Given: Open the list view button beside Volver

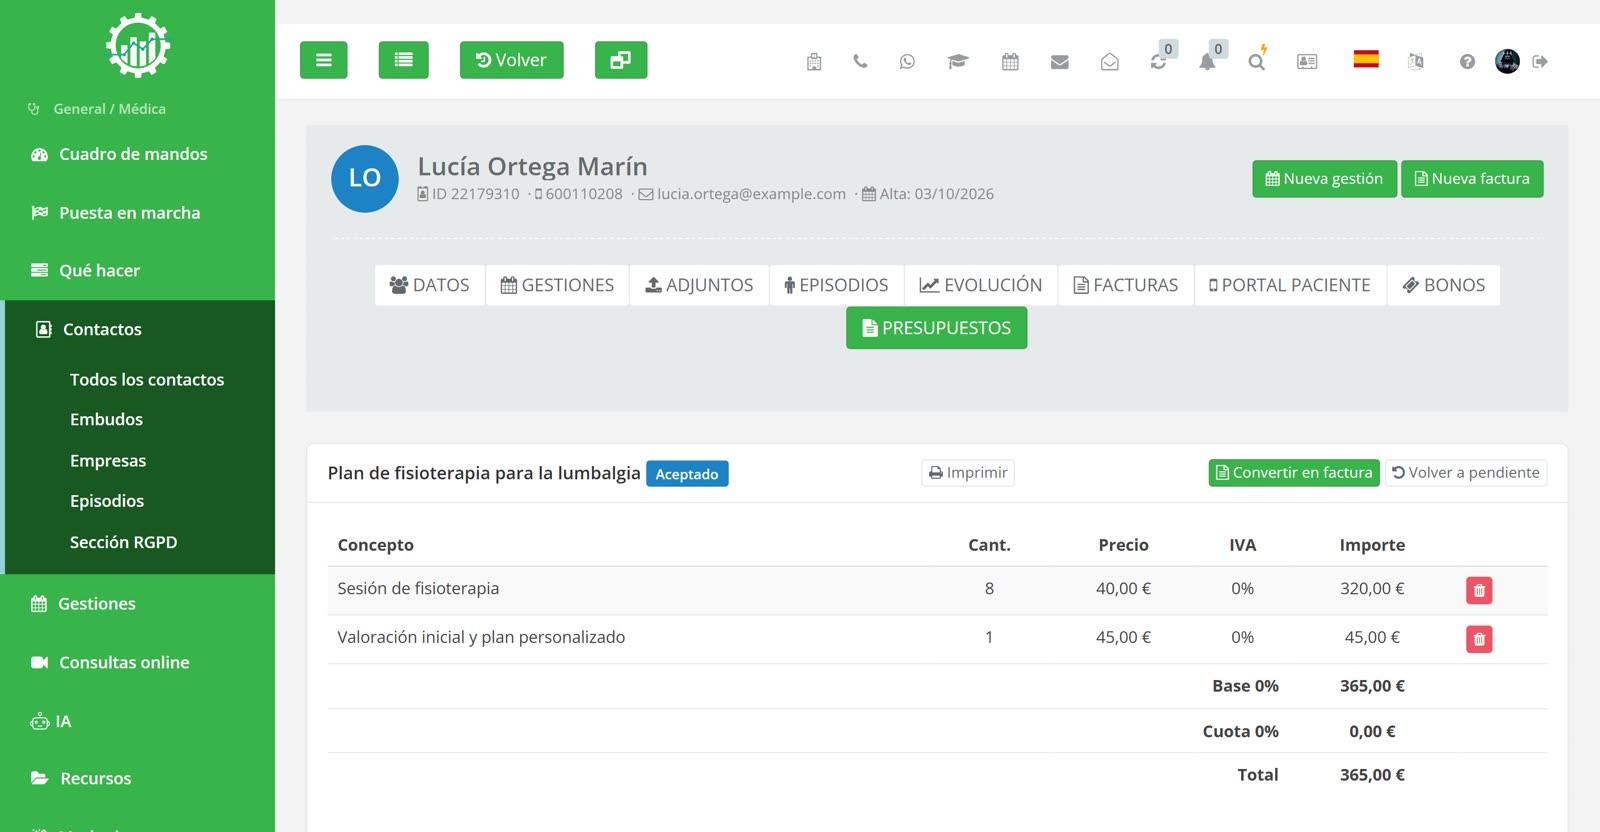Looking at the screenshot, I should pos(404,60).
